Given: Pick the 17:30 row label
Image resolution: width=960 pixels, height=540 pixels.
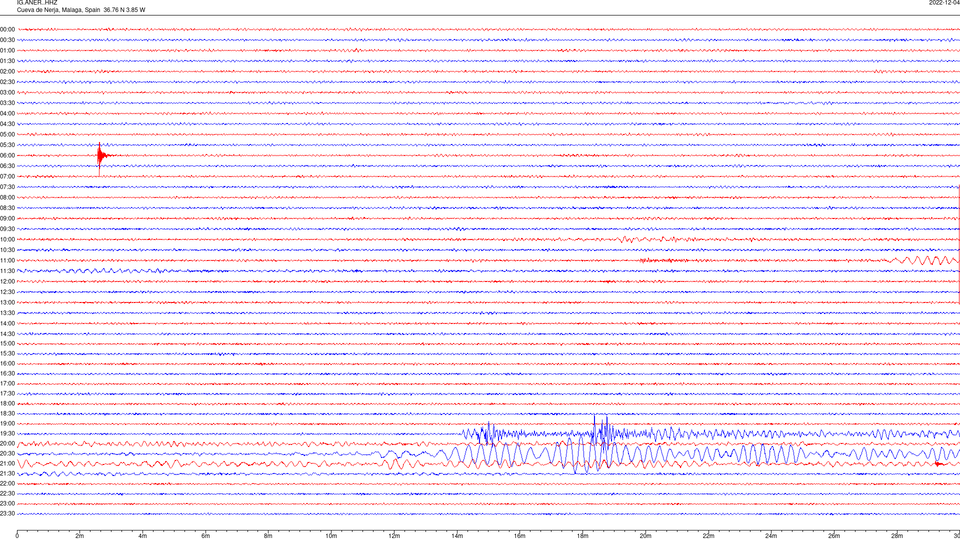Looking at the screenshot, I should 7,393.
